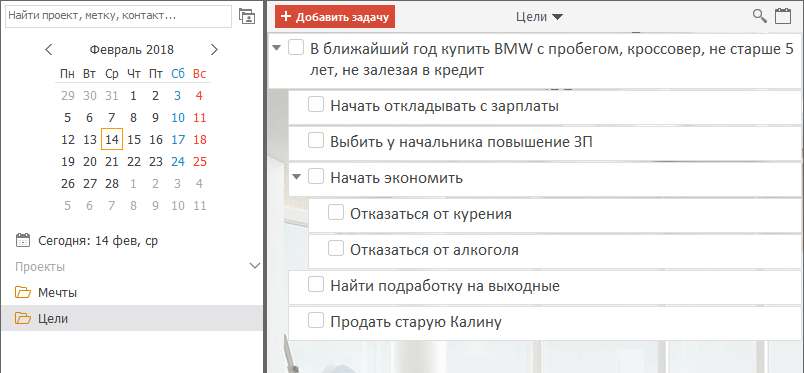The image size is (804, 373).
Task: Go to previous month arrow
Action: [49, 50]
